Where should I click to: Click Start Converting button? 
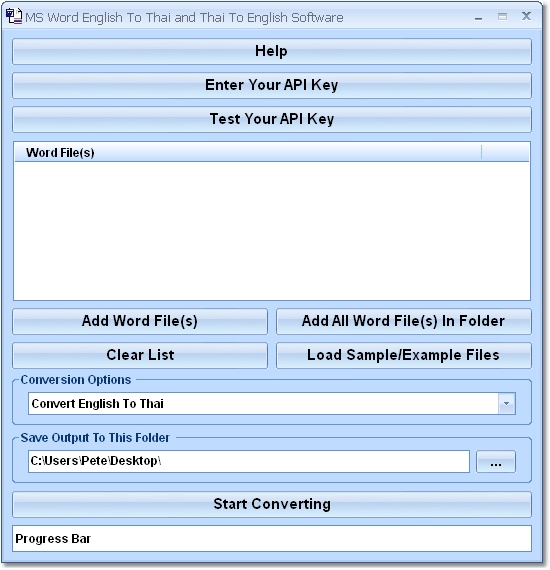(272, 504)
